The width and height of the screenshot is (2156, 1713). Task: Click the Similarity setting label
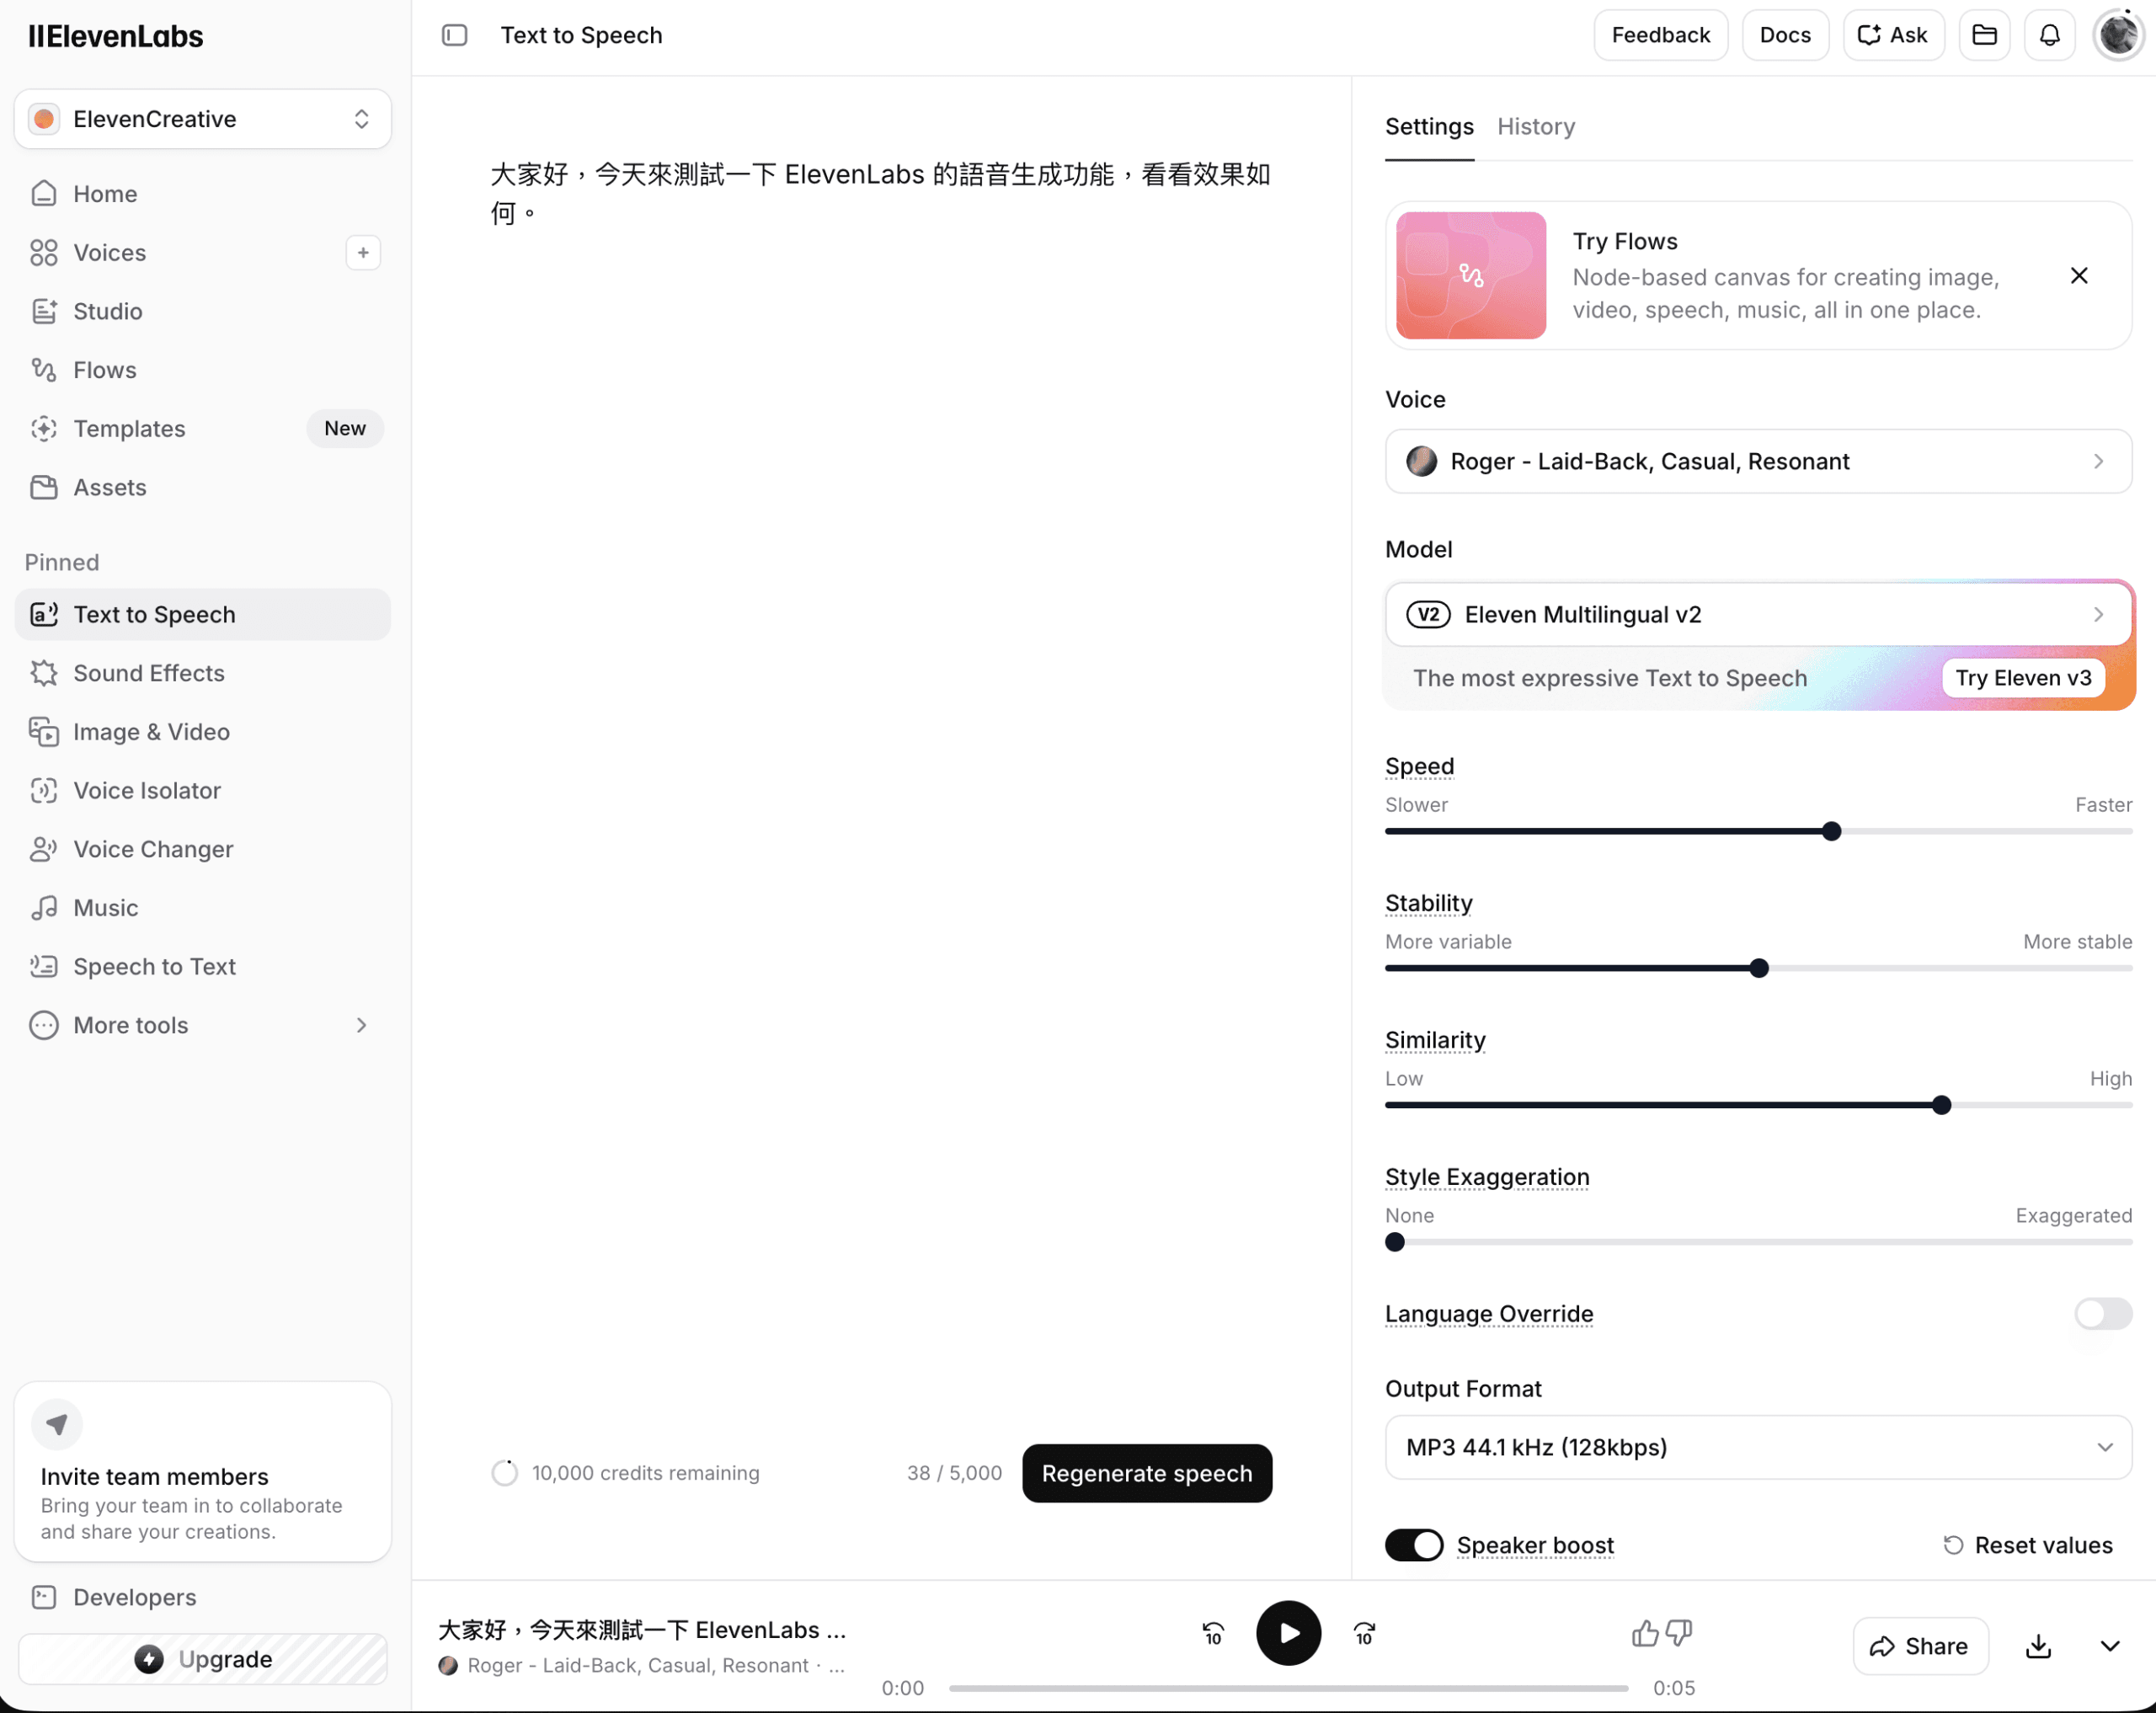pos(1435,1040)
